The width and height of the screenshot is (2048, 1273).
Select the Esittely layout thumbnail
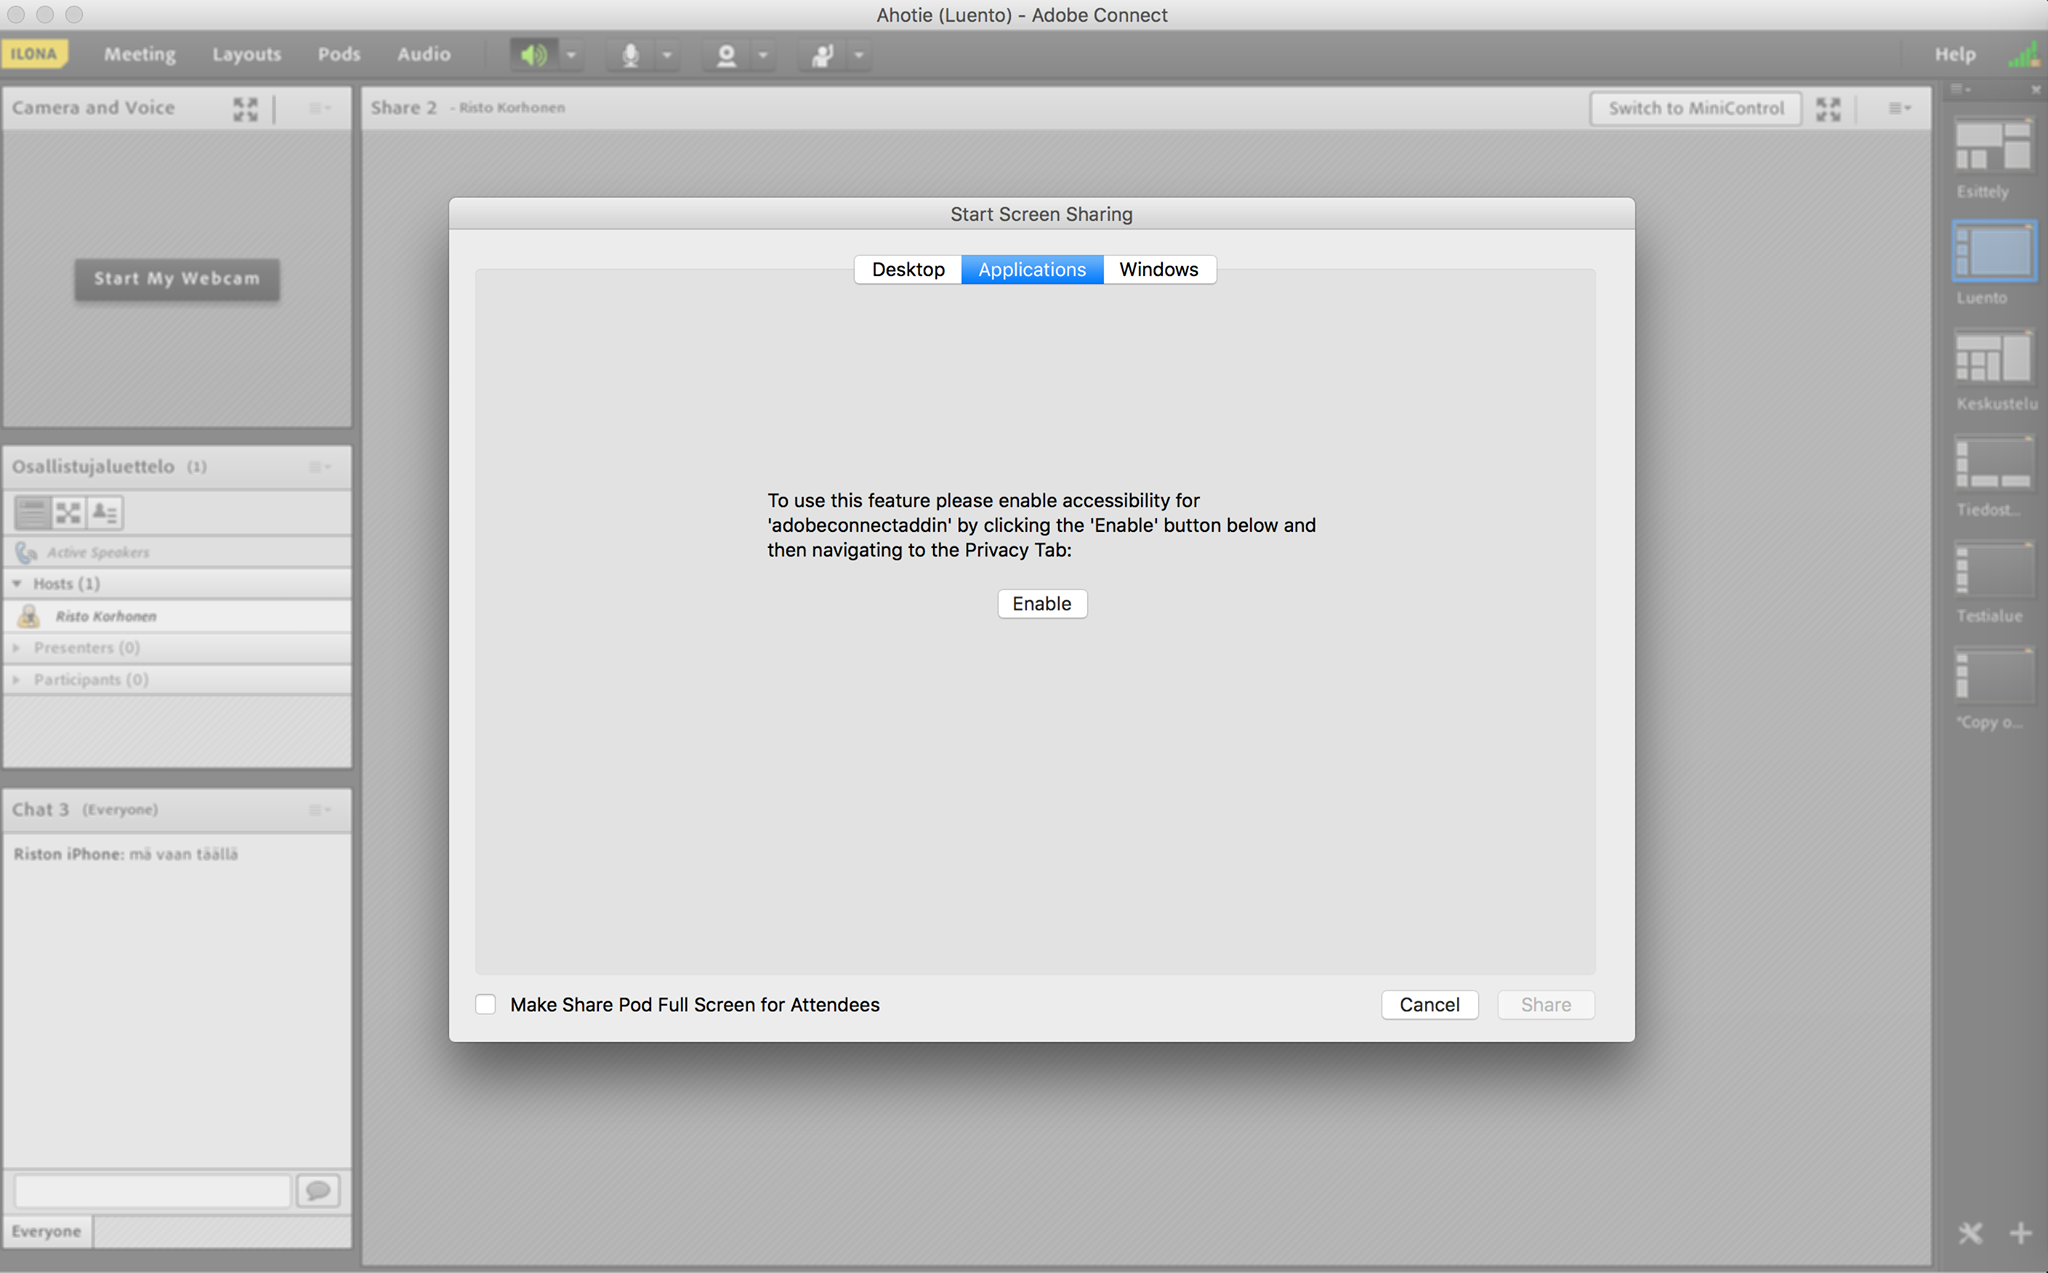[1993, 146]
